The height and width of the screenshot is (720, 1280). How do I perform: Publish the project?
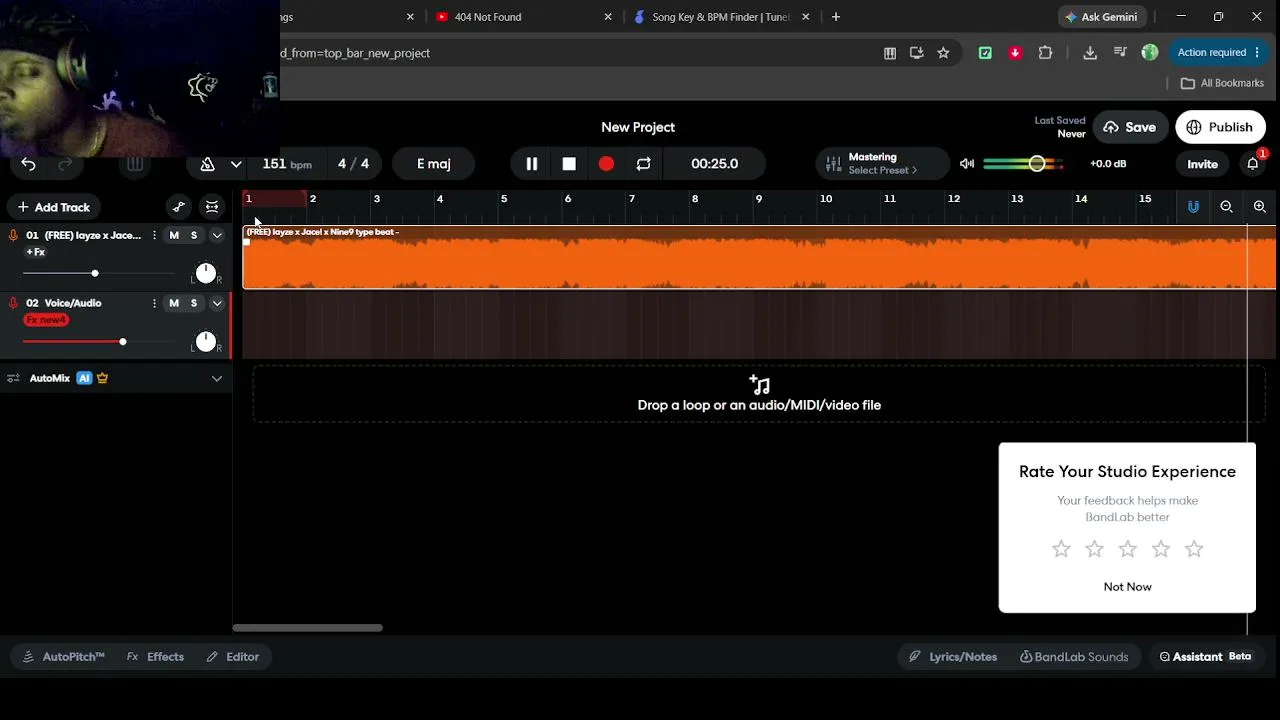pyautogui.click(x=1220, y=127)
